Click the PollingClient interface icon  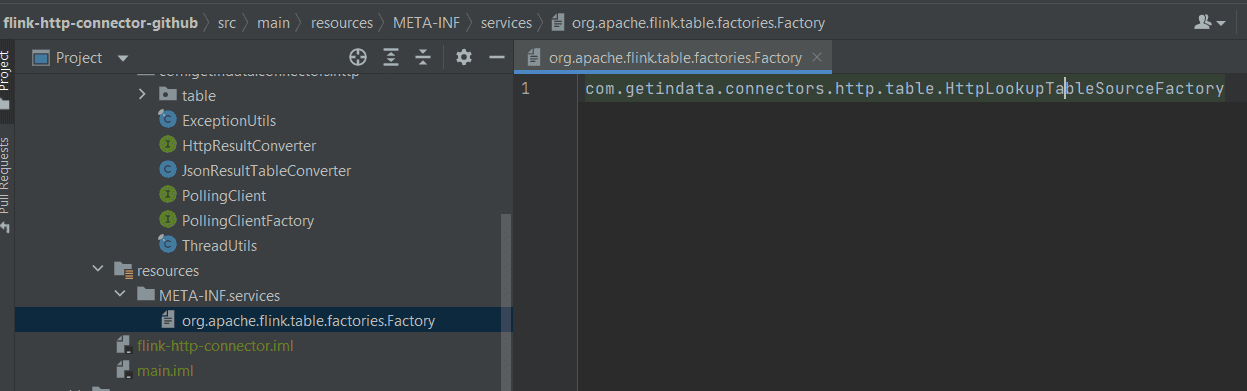pos(167,195)
